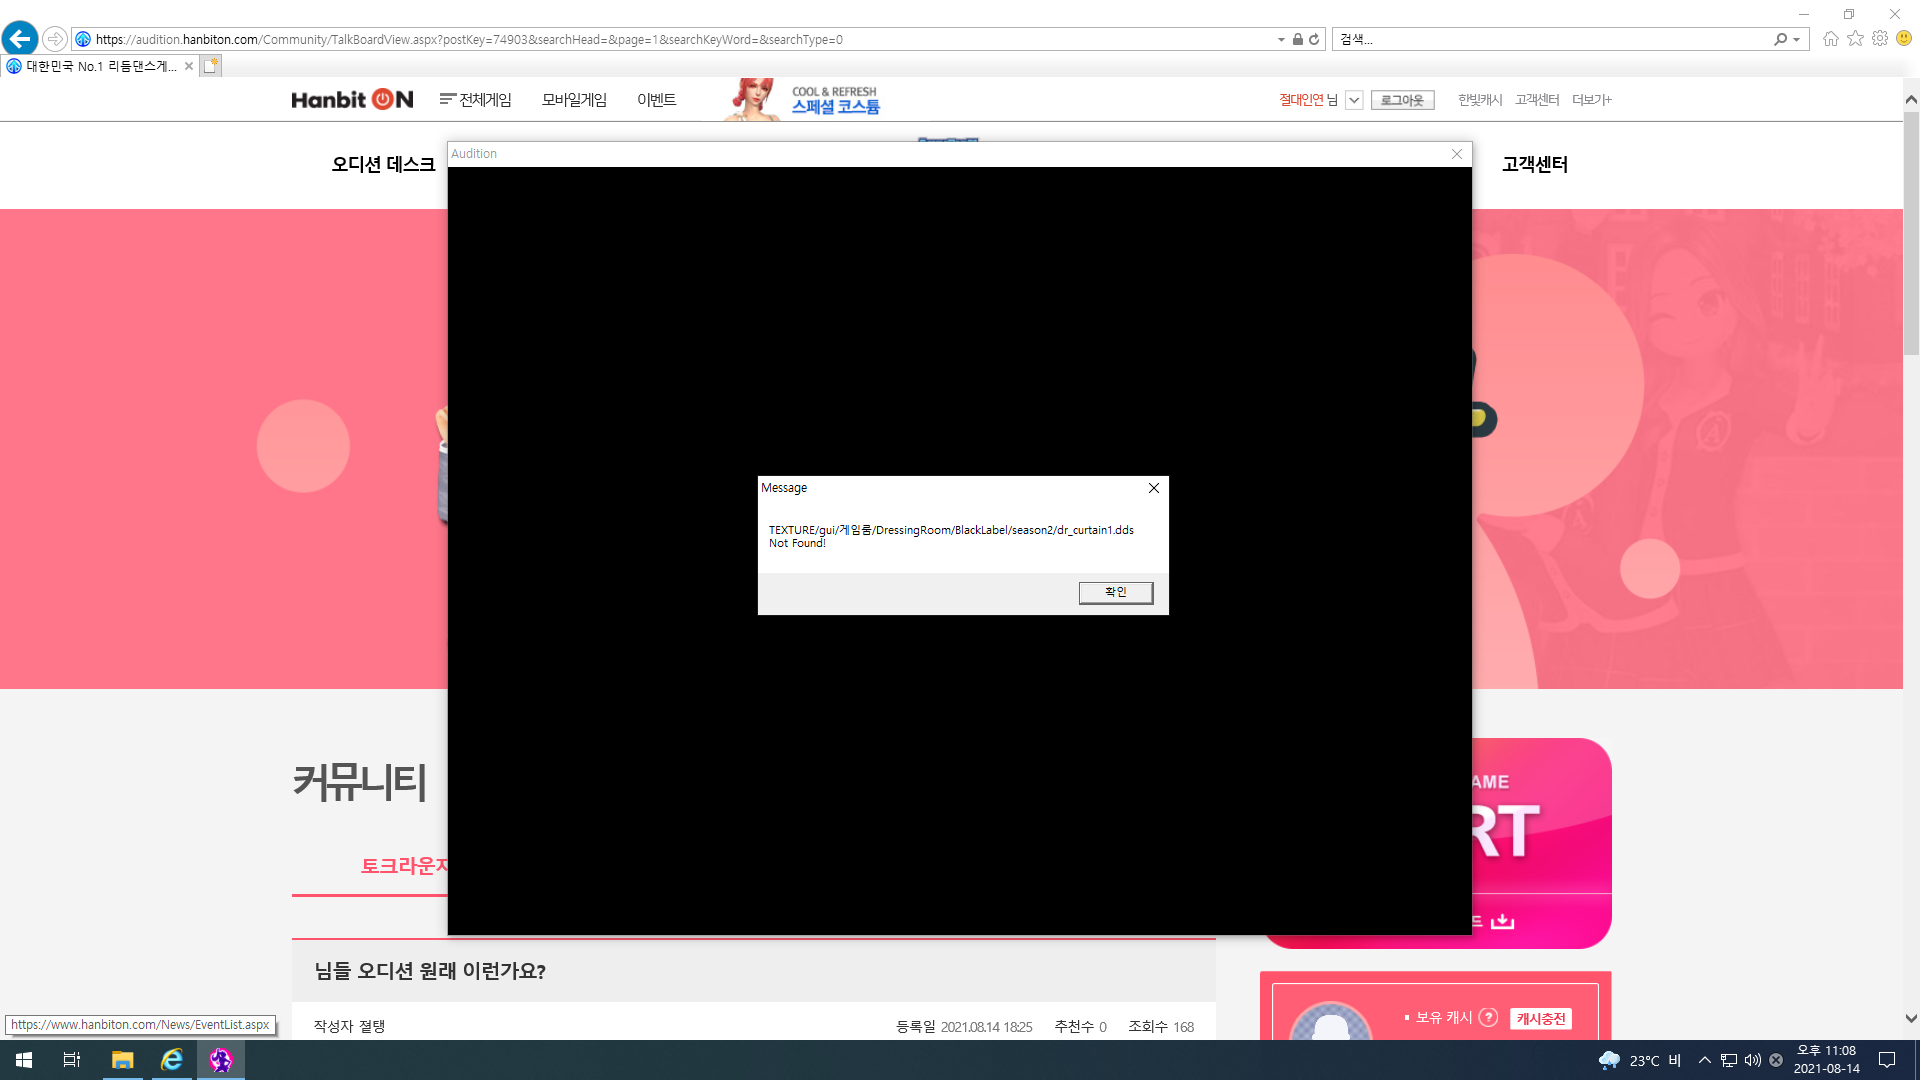Select the 토크라운지 community tab
Image resolution: width=1920 pixels, height=1080 pixels.
pyautogui.click(x=405, y=866)
